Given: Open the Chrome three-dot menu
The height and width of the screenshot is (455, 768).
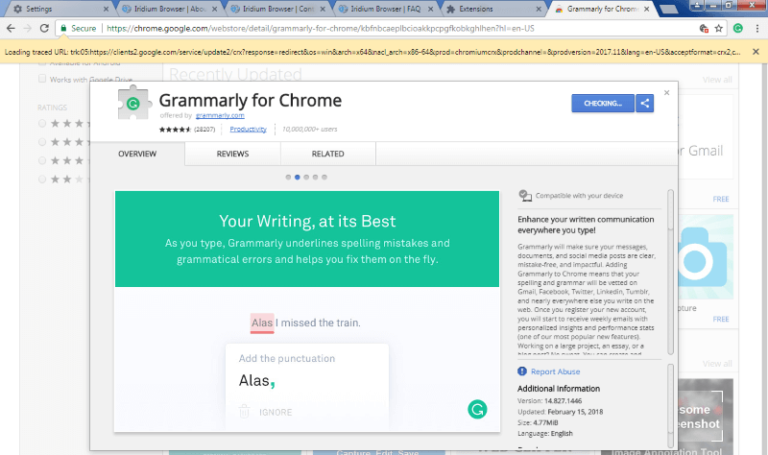Looking at the screenshot, I should coord(756,29).
